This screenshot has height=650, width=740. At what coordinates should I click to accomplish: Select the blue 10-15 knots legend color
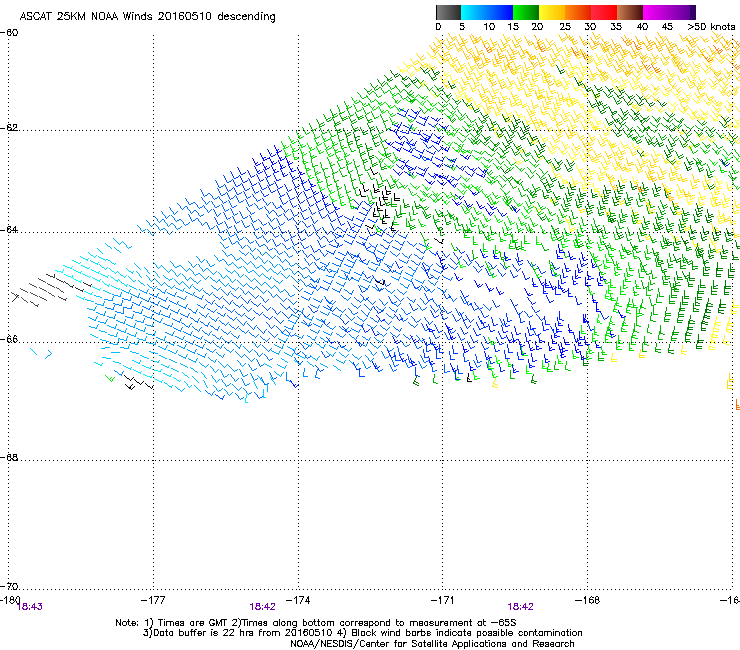click(500, 12)
